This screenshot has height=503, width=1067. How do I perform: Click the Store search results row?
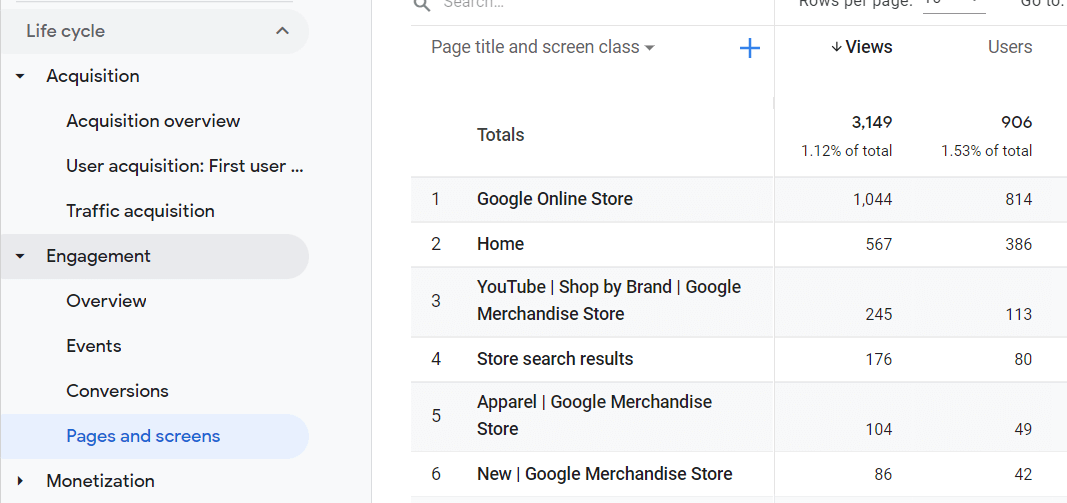click(555, 359)
